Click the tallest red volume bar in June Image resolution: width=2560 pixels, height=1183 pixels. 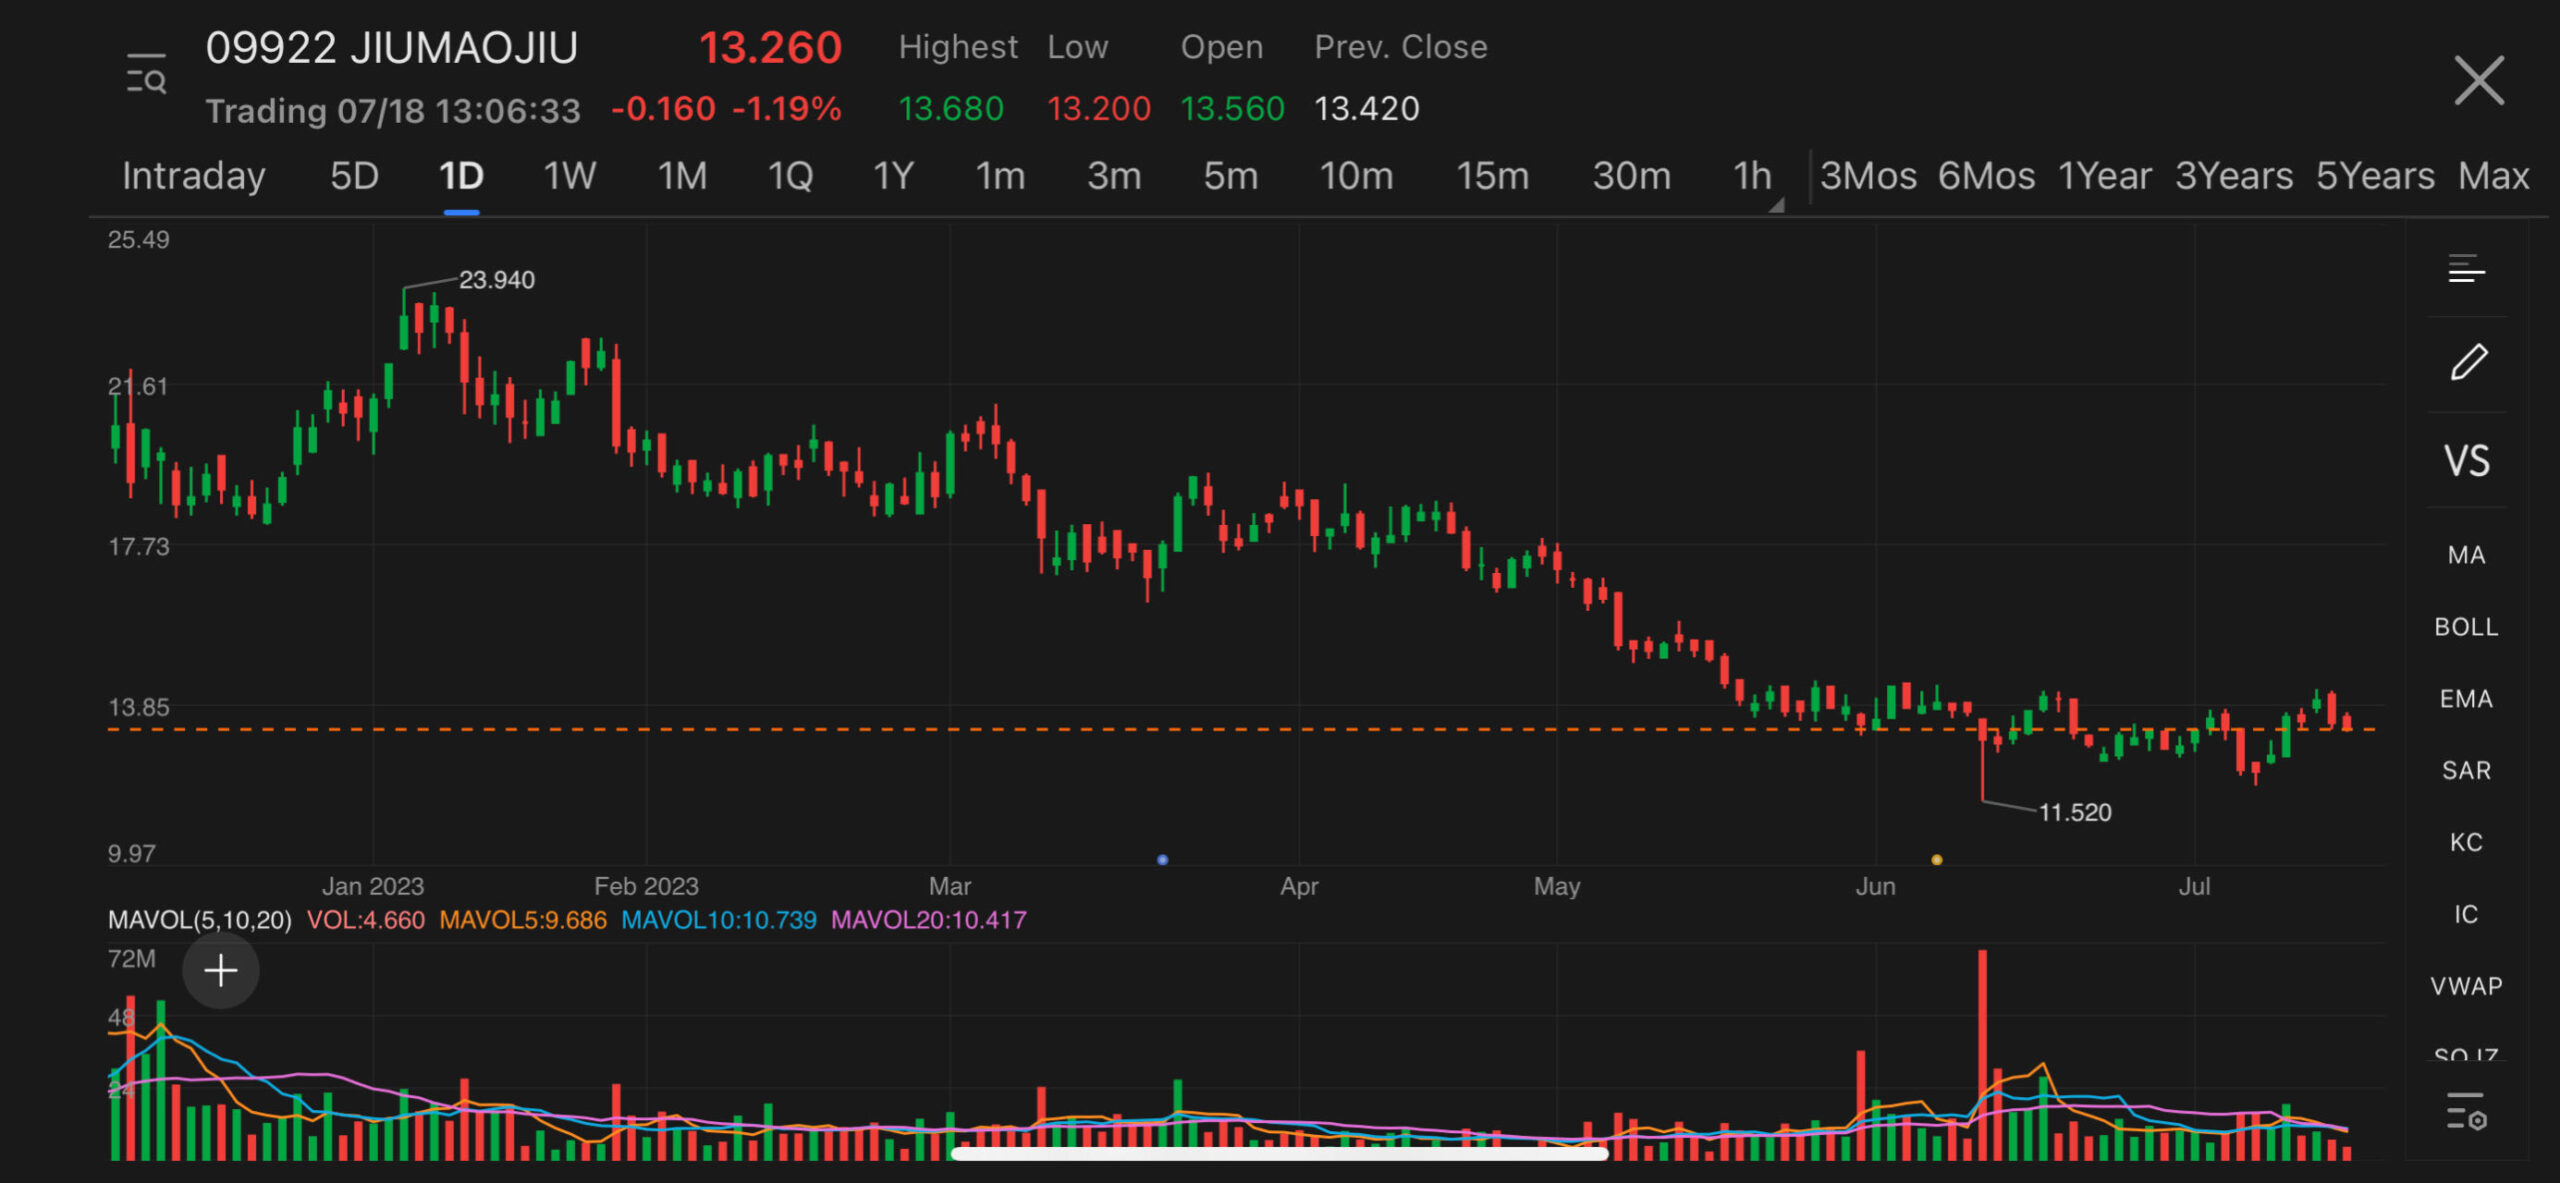click(1982, 1054)
